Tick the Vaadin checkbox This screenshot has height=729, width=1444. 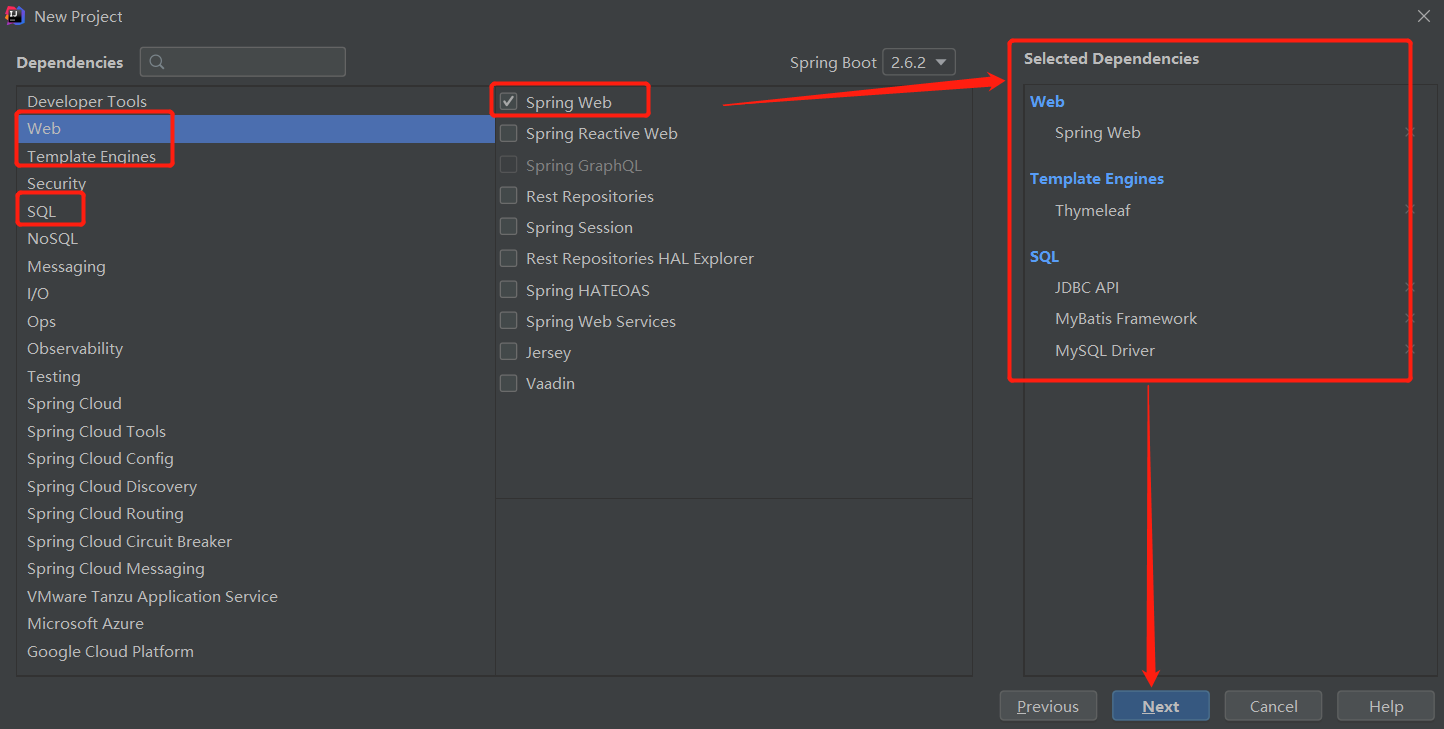pyautogui.click(x=508, y=383)
